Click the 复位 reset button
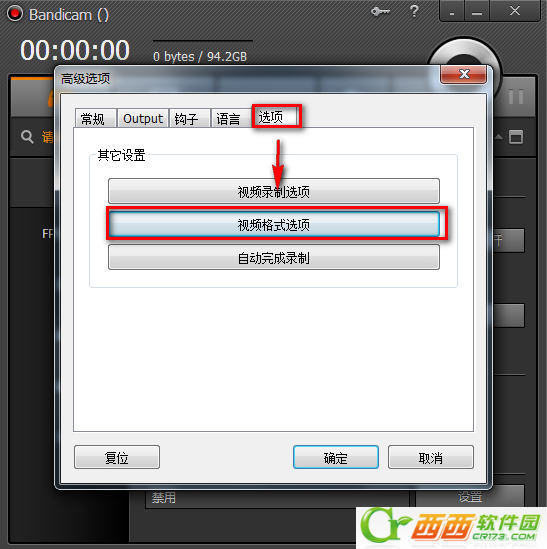 click(117, 457)
